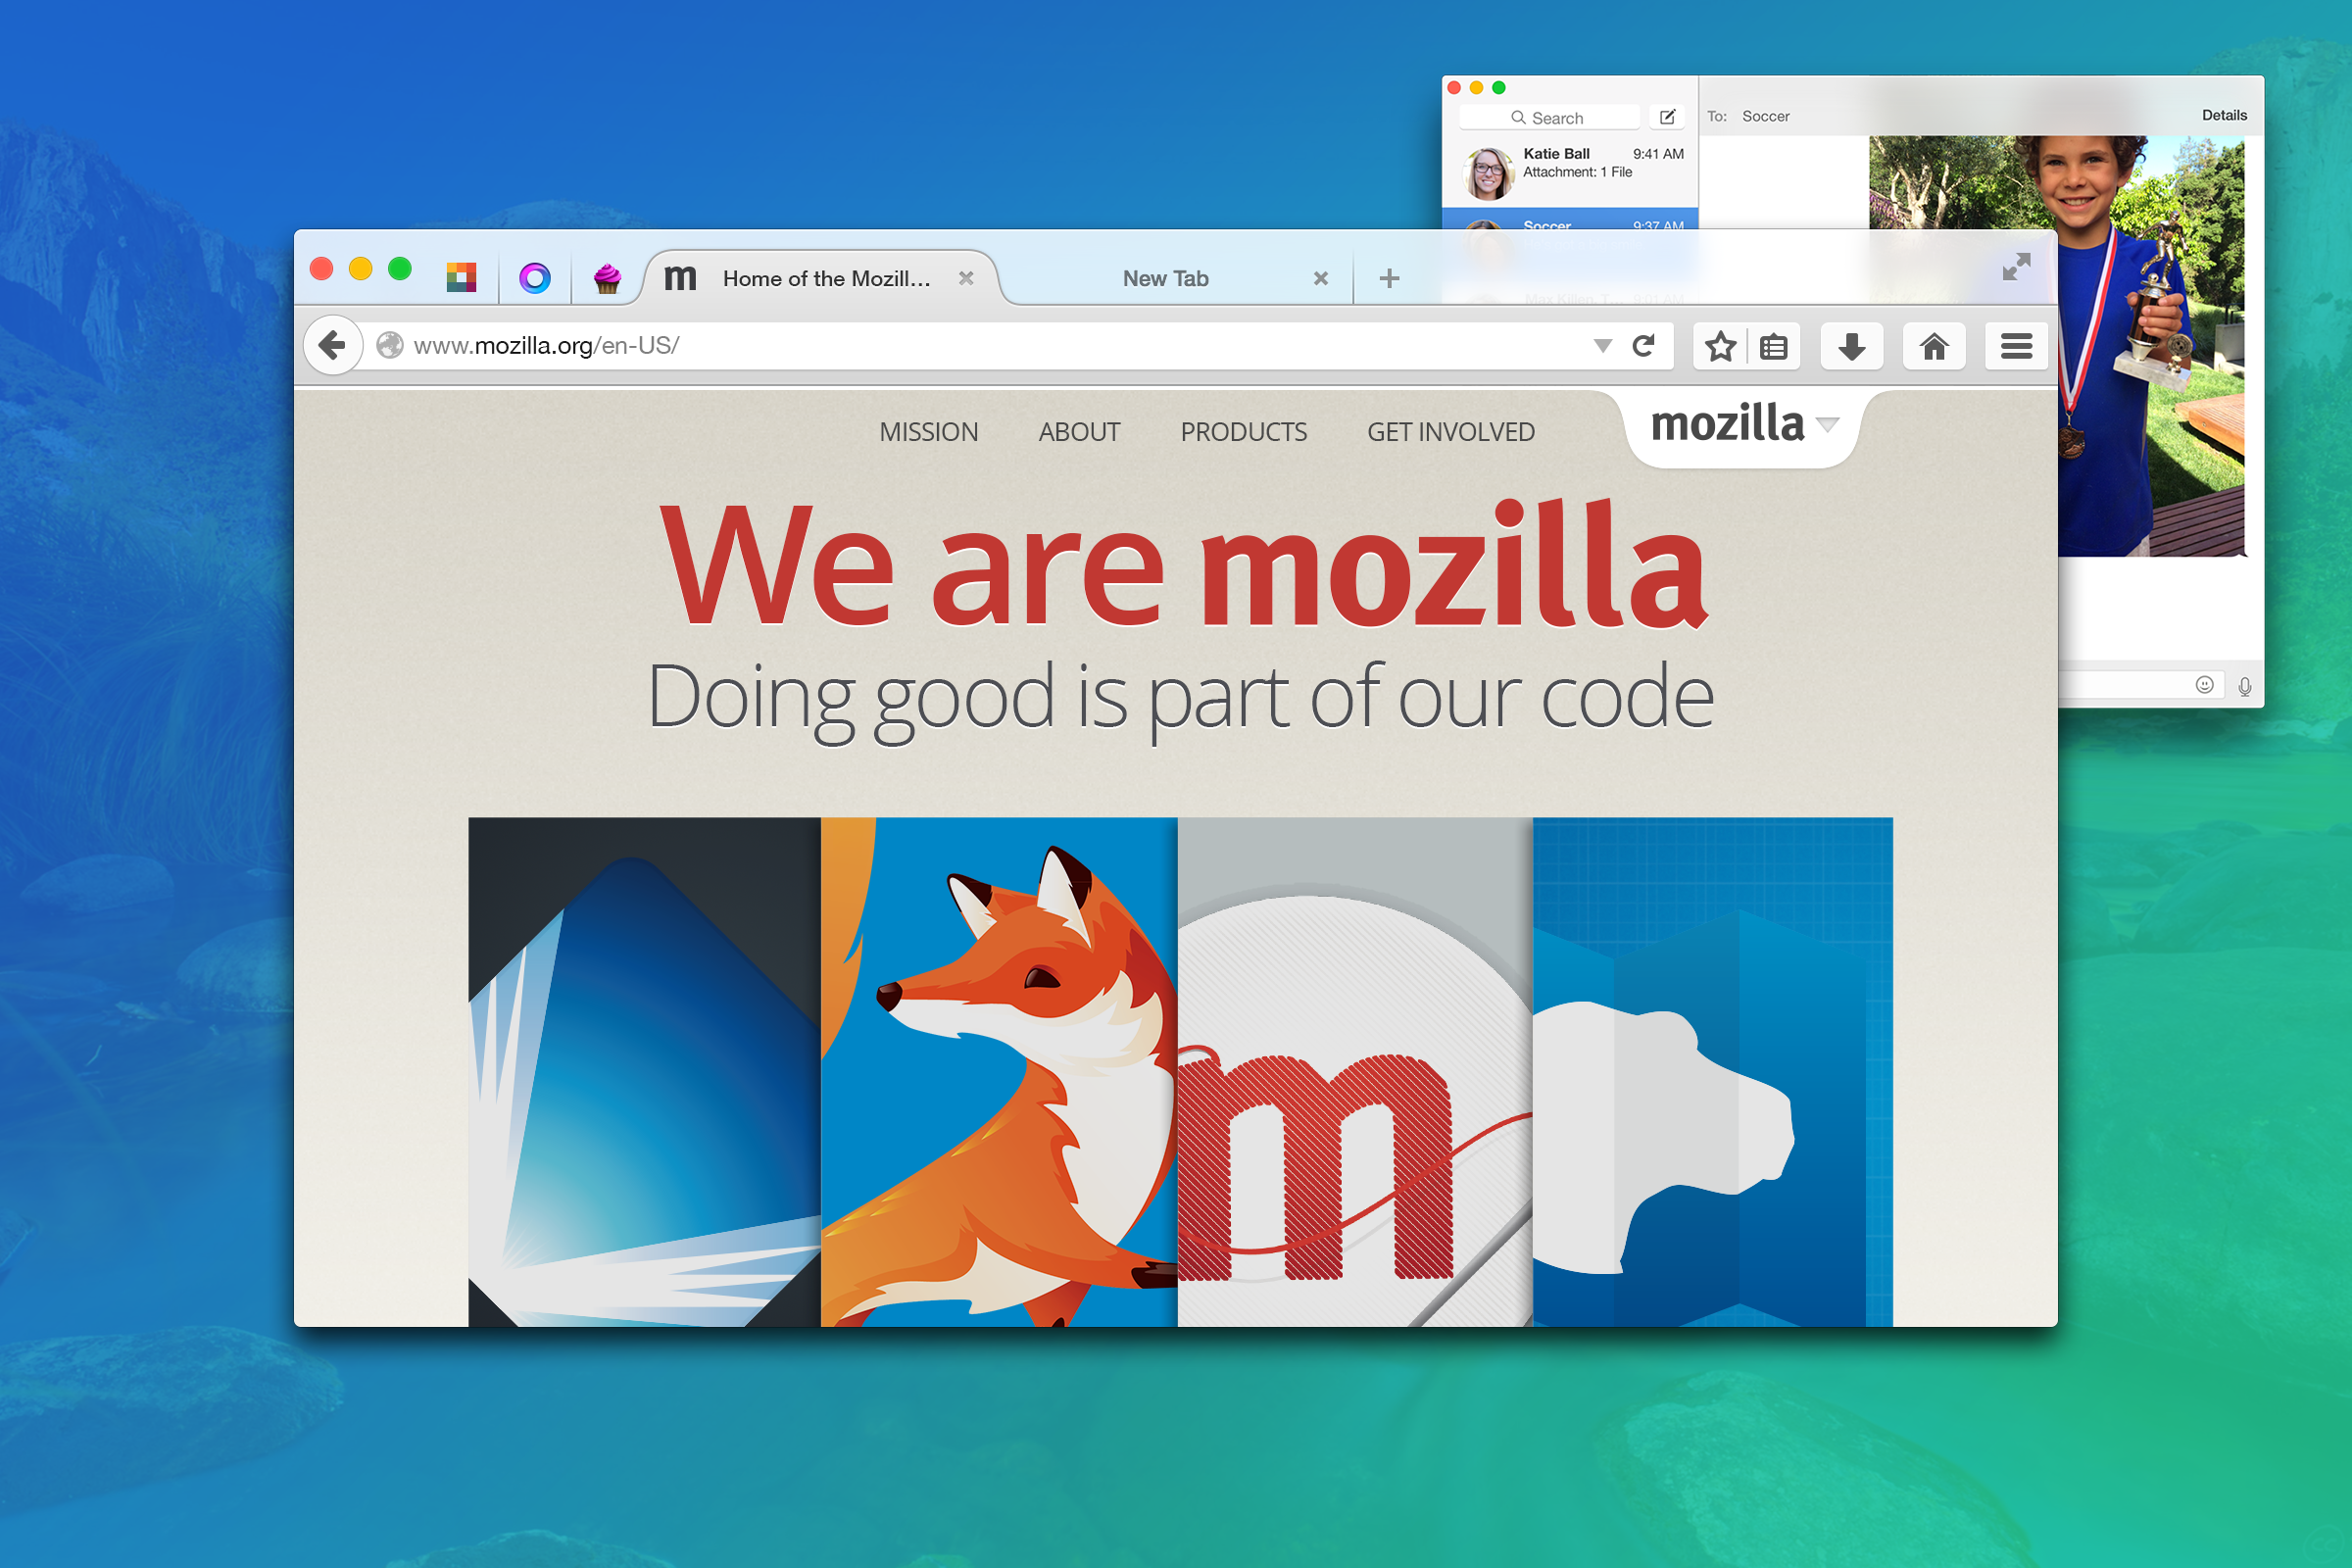Screen dimensions: 2352x1568
Task: Open the cupcake pinned tab
Action: coord(607,277)
